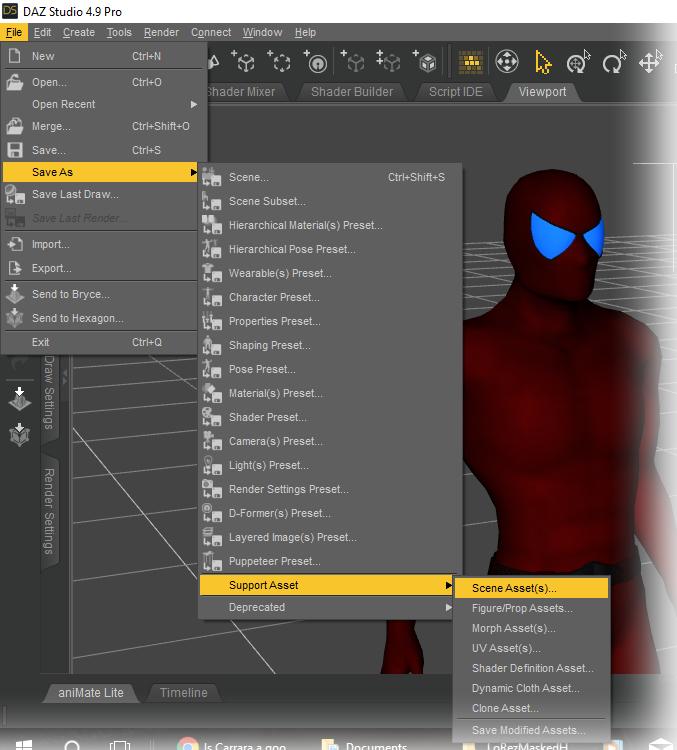Select the yellow arrow Node Selection tool
The height and width of the screenshot is (750, 677).
[x=543, y=62]
